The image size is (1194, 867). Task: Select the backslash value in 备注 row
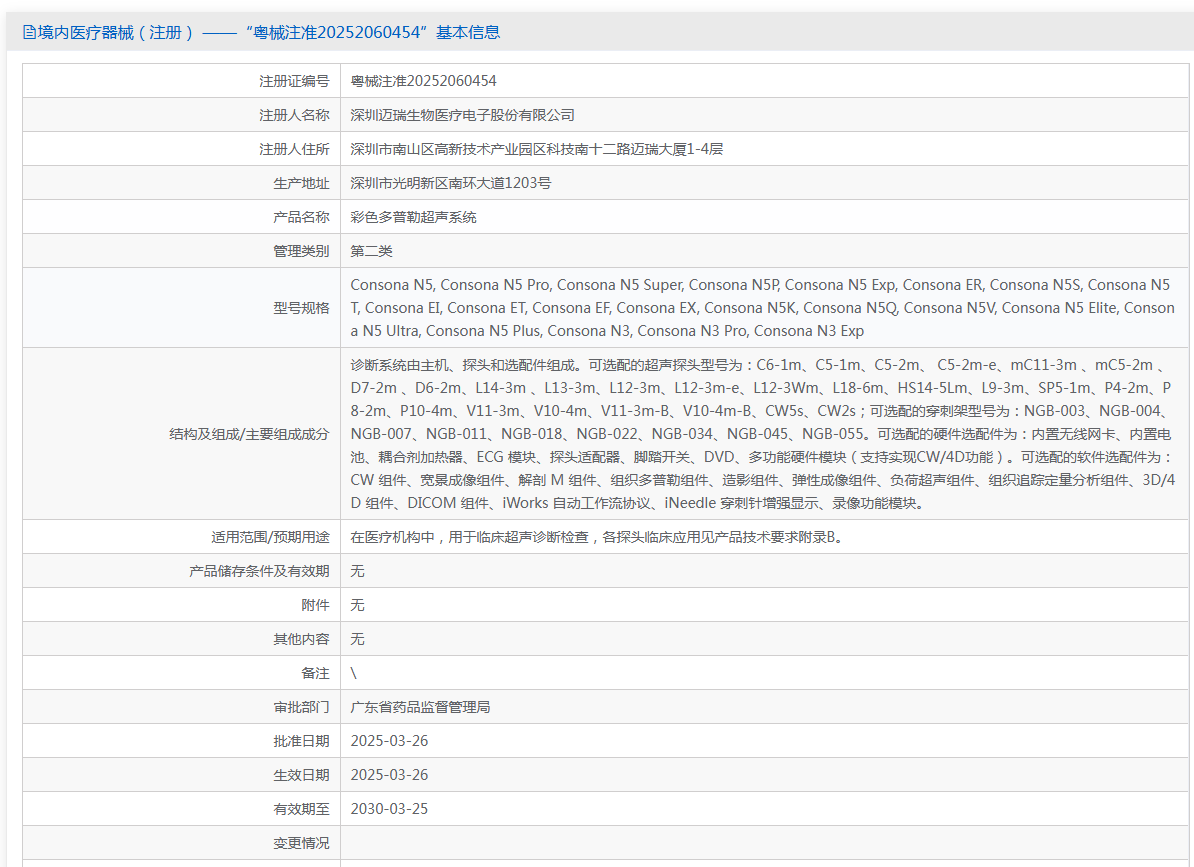[353, 673]
